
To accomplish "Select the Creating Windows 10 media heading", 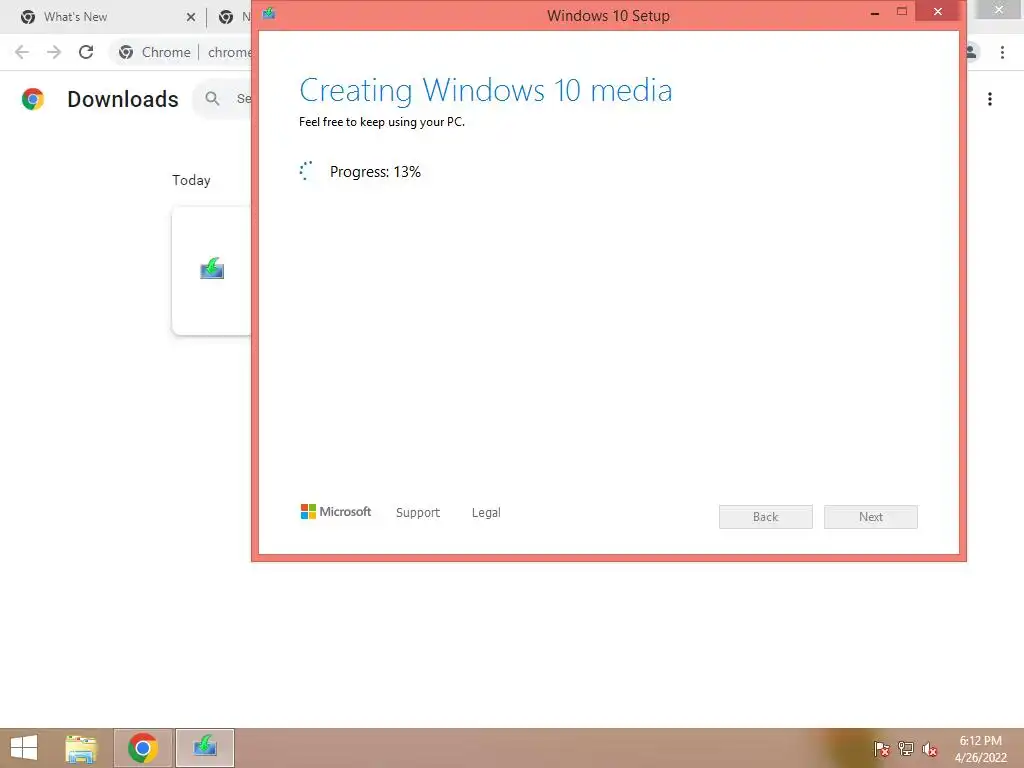I will (x=485, y=91).
